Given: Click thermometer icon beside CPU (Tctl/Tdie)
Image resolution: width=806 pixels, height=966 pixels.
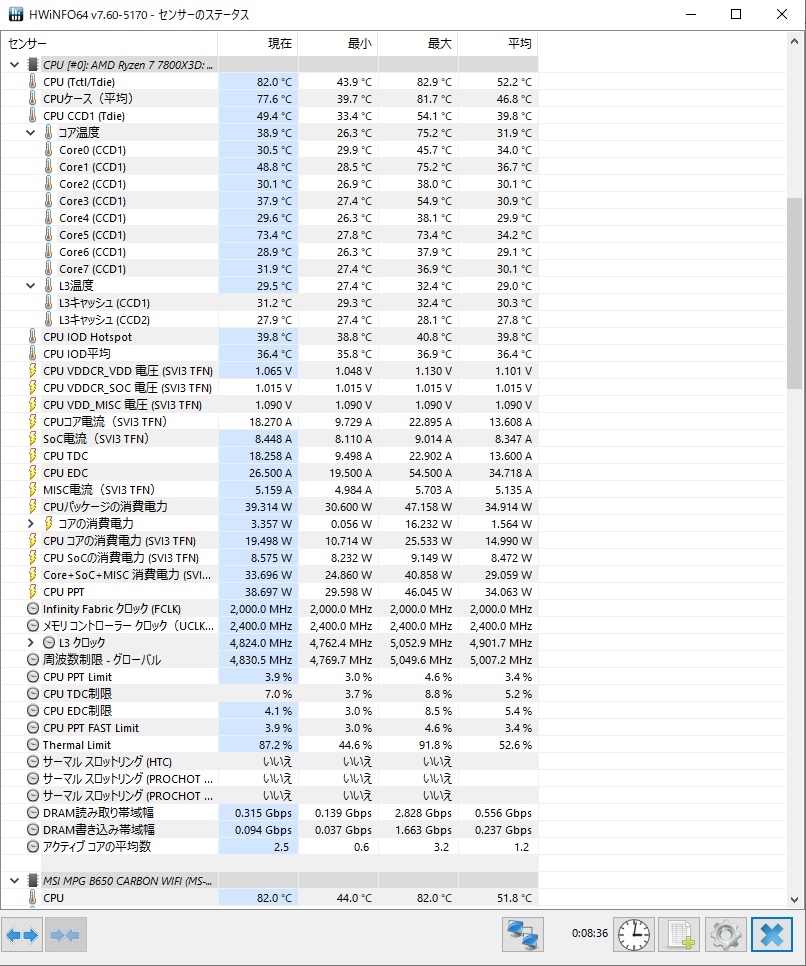Looking at the screenshot, I should pos(33,81).
